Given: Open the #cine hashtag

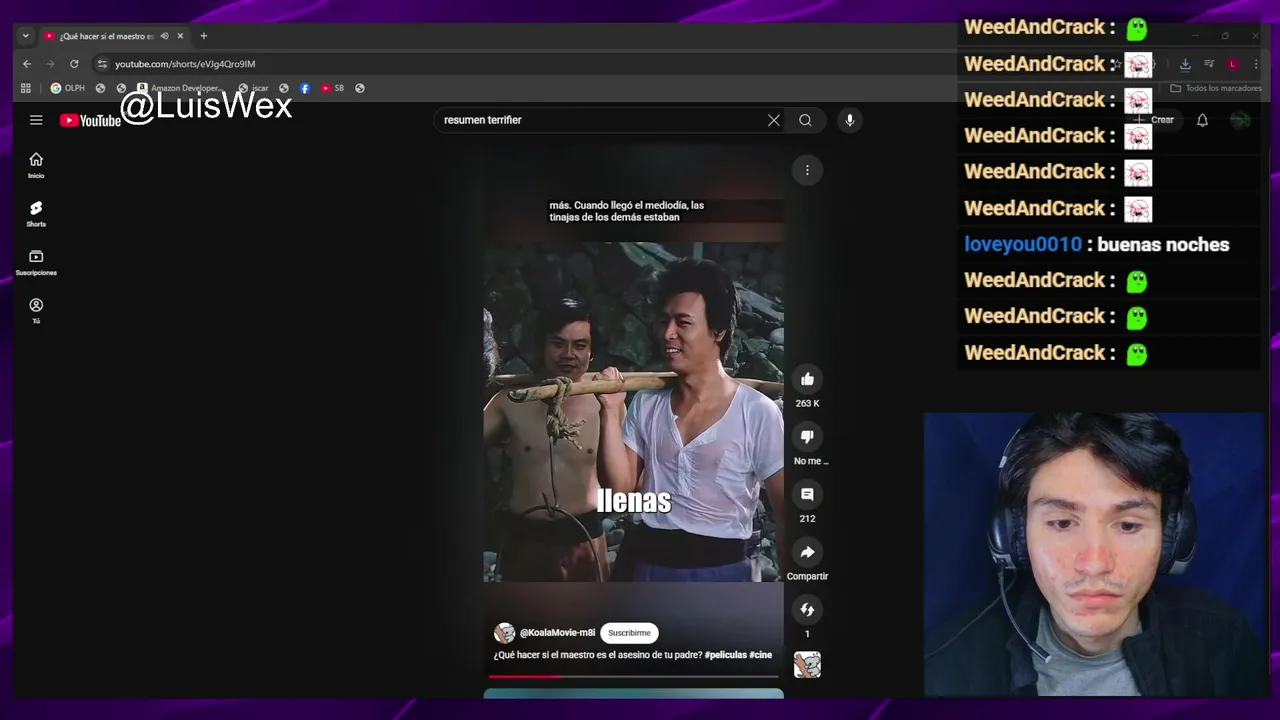Looking at the screenshot, I should point(760,655).
